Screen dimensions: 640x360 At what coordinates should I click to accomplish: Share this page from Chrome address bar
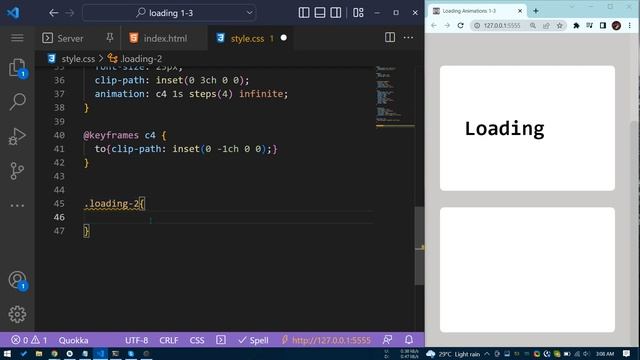546,25
